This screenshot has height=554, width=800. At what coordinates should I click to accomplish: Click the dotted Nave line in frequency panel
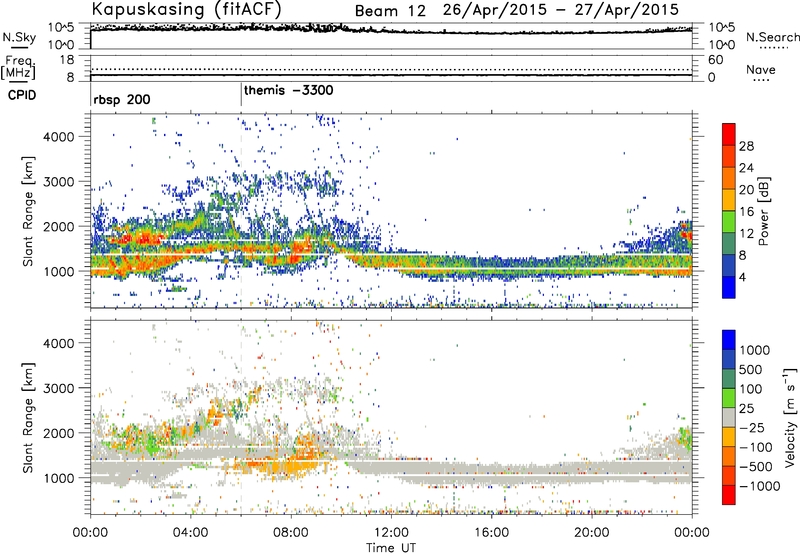pos(391,69)
